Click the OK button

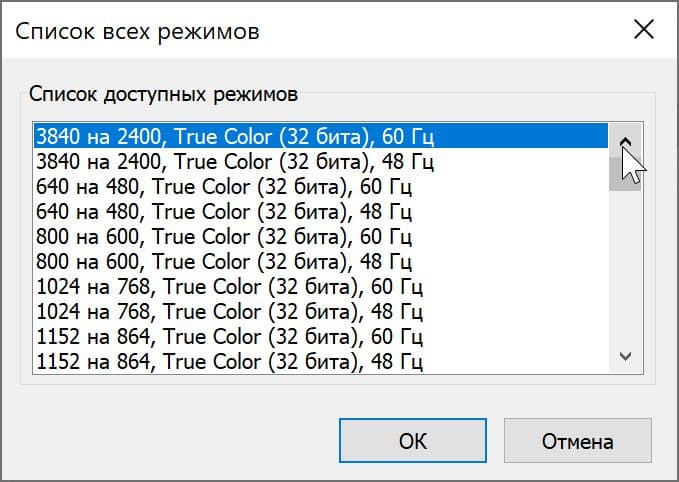coord(412,441)
